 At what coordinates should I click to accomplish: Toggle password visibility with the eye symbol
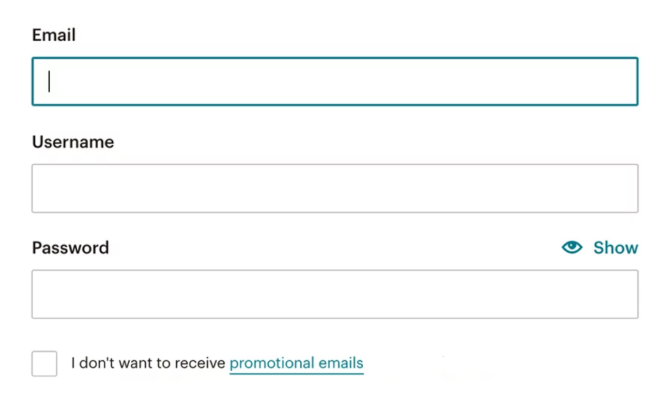(572, 247)
